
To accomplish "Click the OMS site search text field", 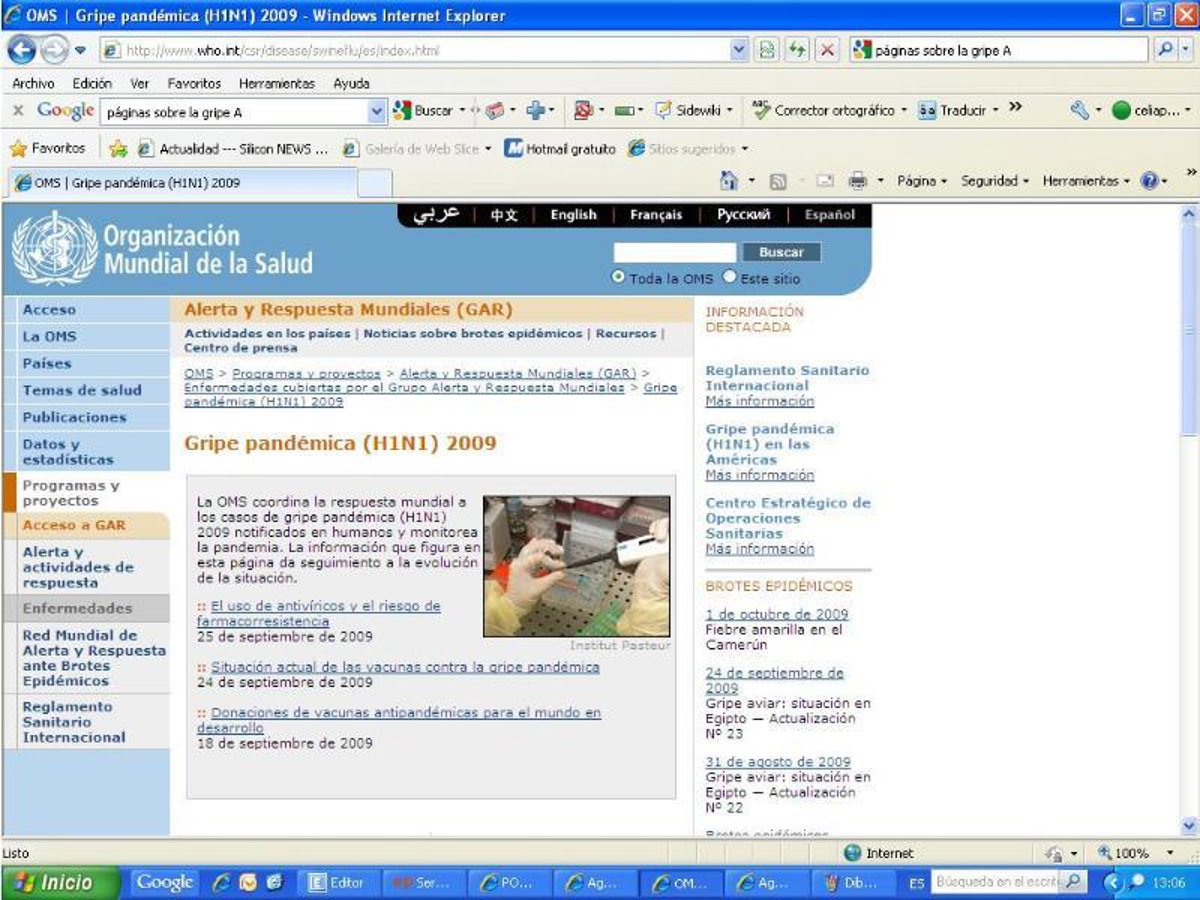I will 674,252.
